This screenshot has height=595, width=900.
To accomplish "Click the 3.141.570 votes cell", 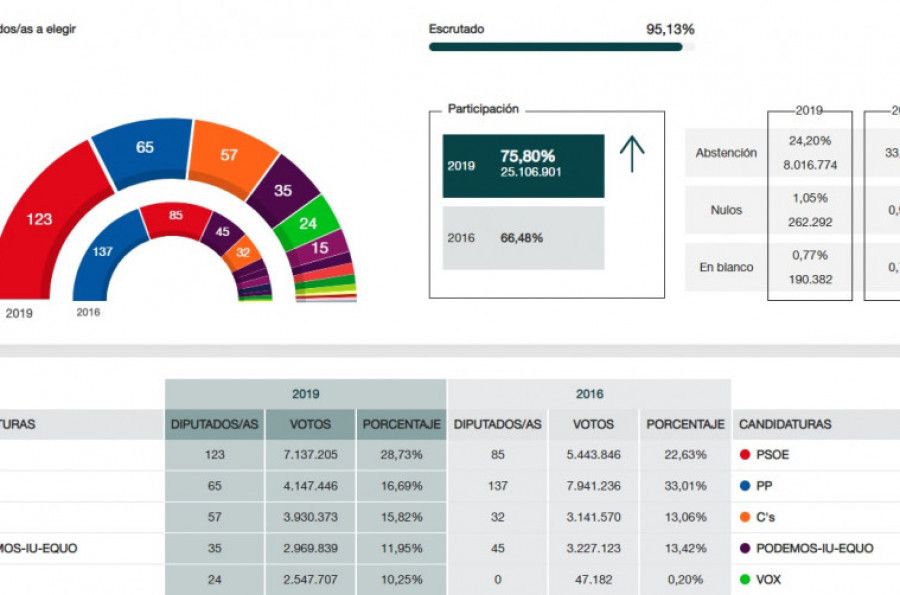I will click(x=593, y=517).
